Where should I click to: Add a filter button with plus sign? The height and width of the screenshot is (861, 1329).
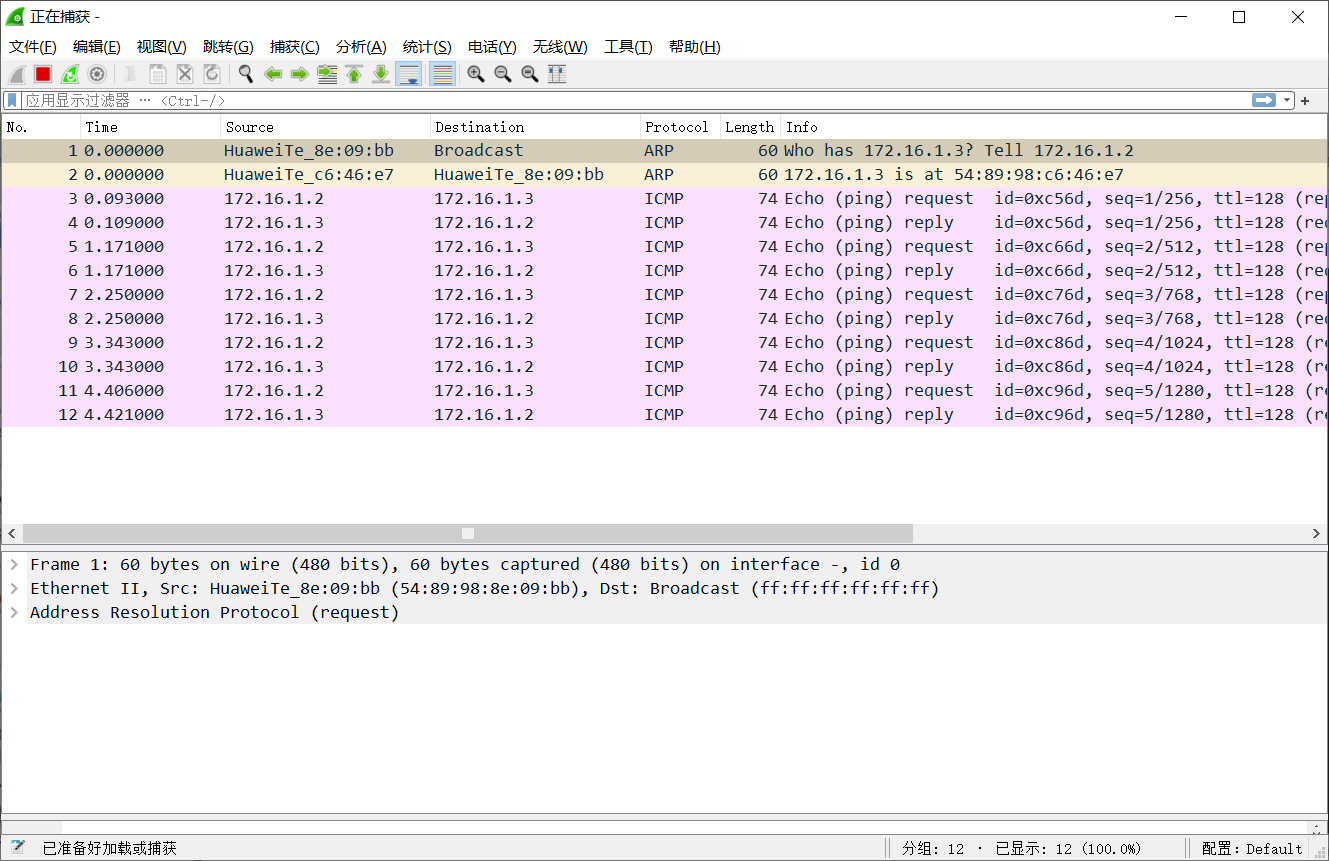[x=1305, y=101]
